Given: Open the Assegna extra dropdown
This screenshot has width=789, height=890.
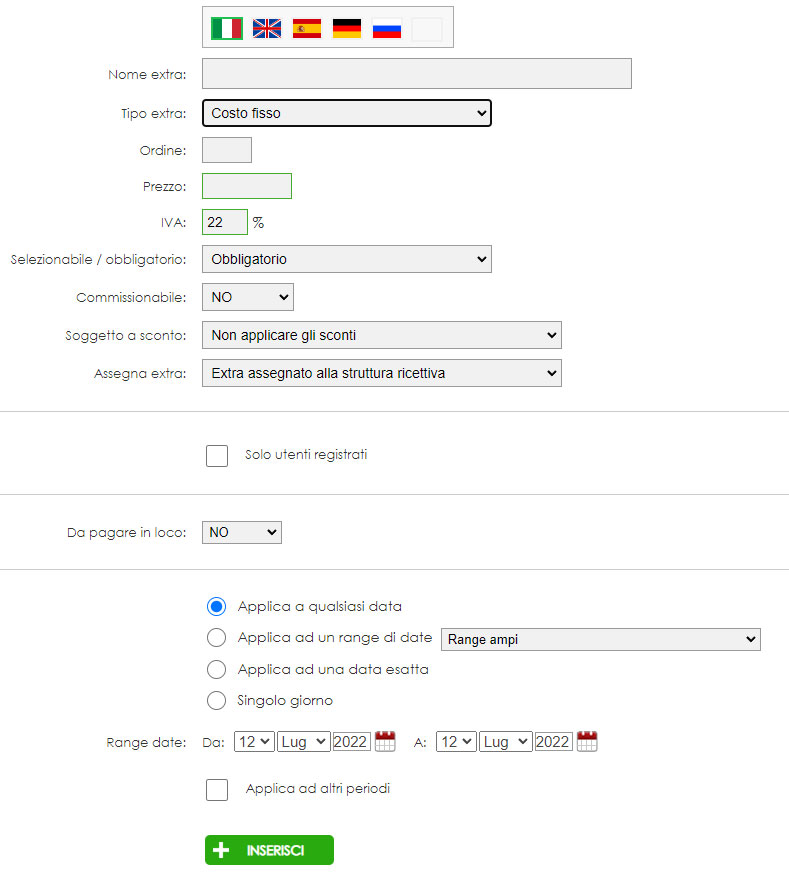Looking at the screenshot, I should click(382, 373).
